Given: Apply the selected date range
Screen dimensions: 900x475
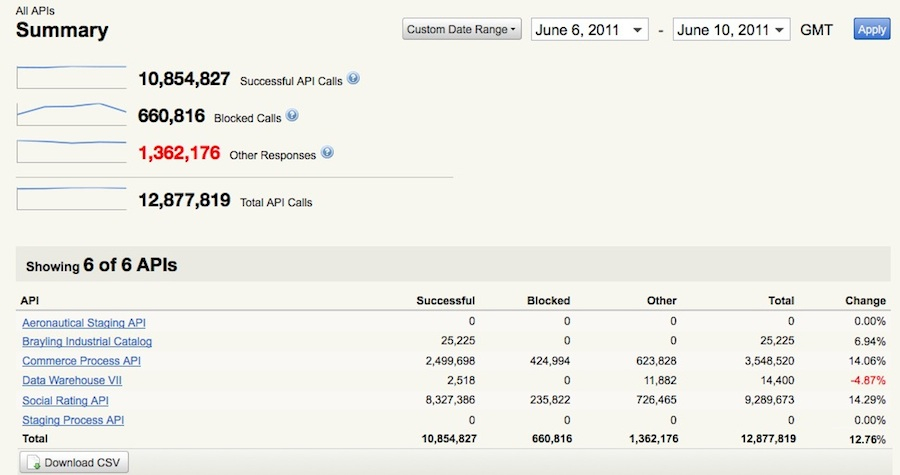Looking at the screenshot, I should 871,29.
